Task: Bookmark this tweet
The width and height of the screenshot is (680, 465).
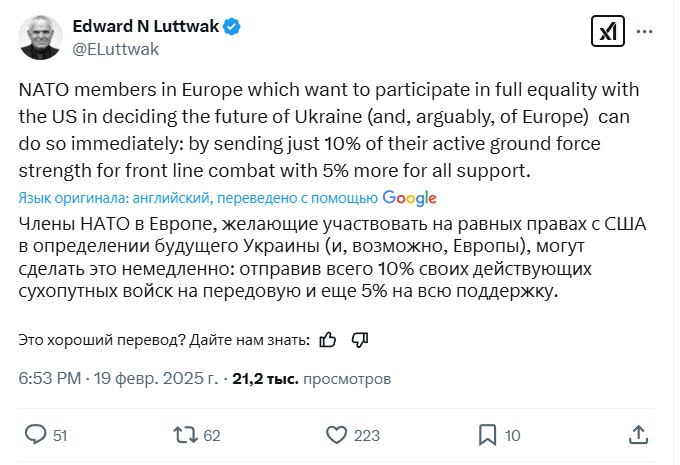Action: point(487,434)
